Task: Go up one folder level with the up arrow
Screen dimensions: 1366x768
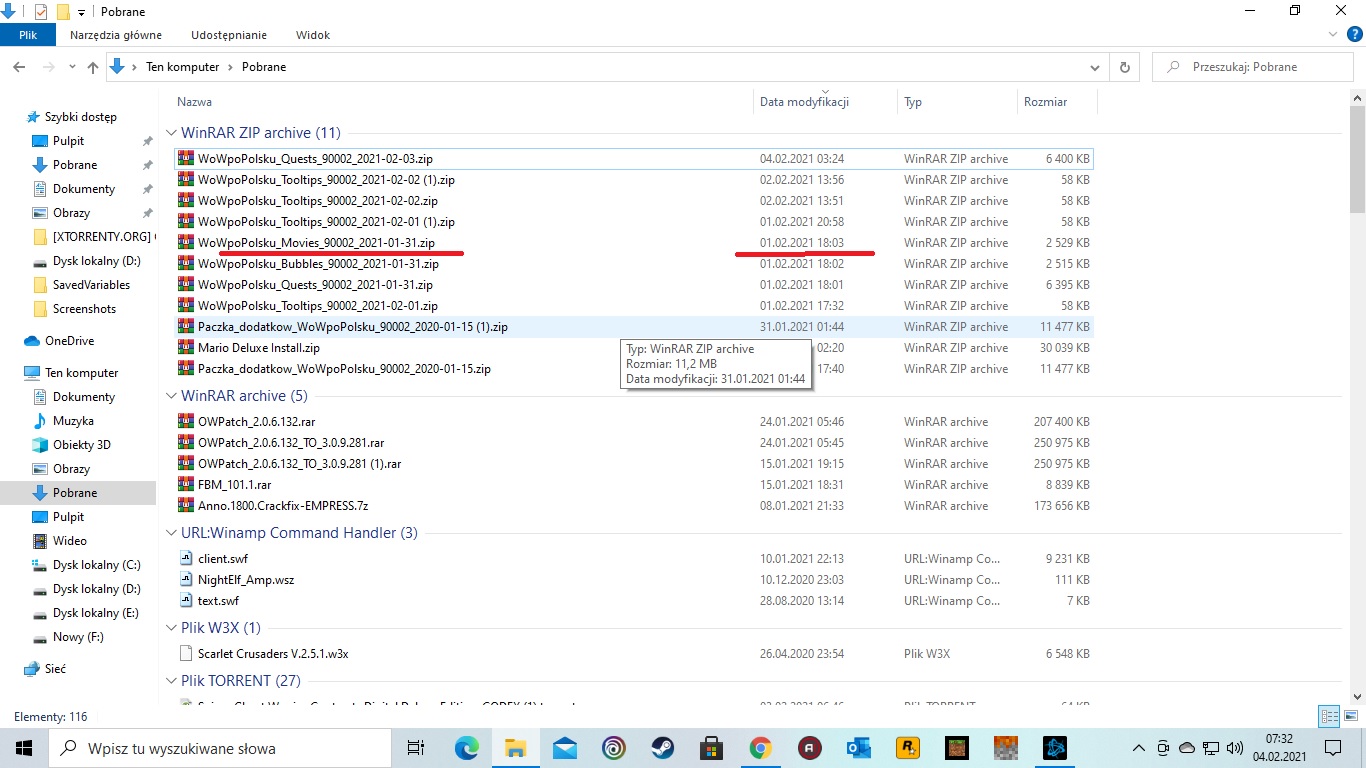Action: (93, 67)
